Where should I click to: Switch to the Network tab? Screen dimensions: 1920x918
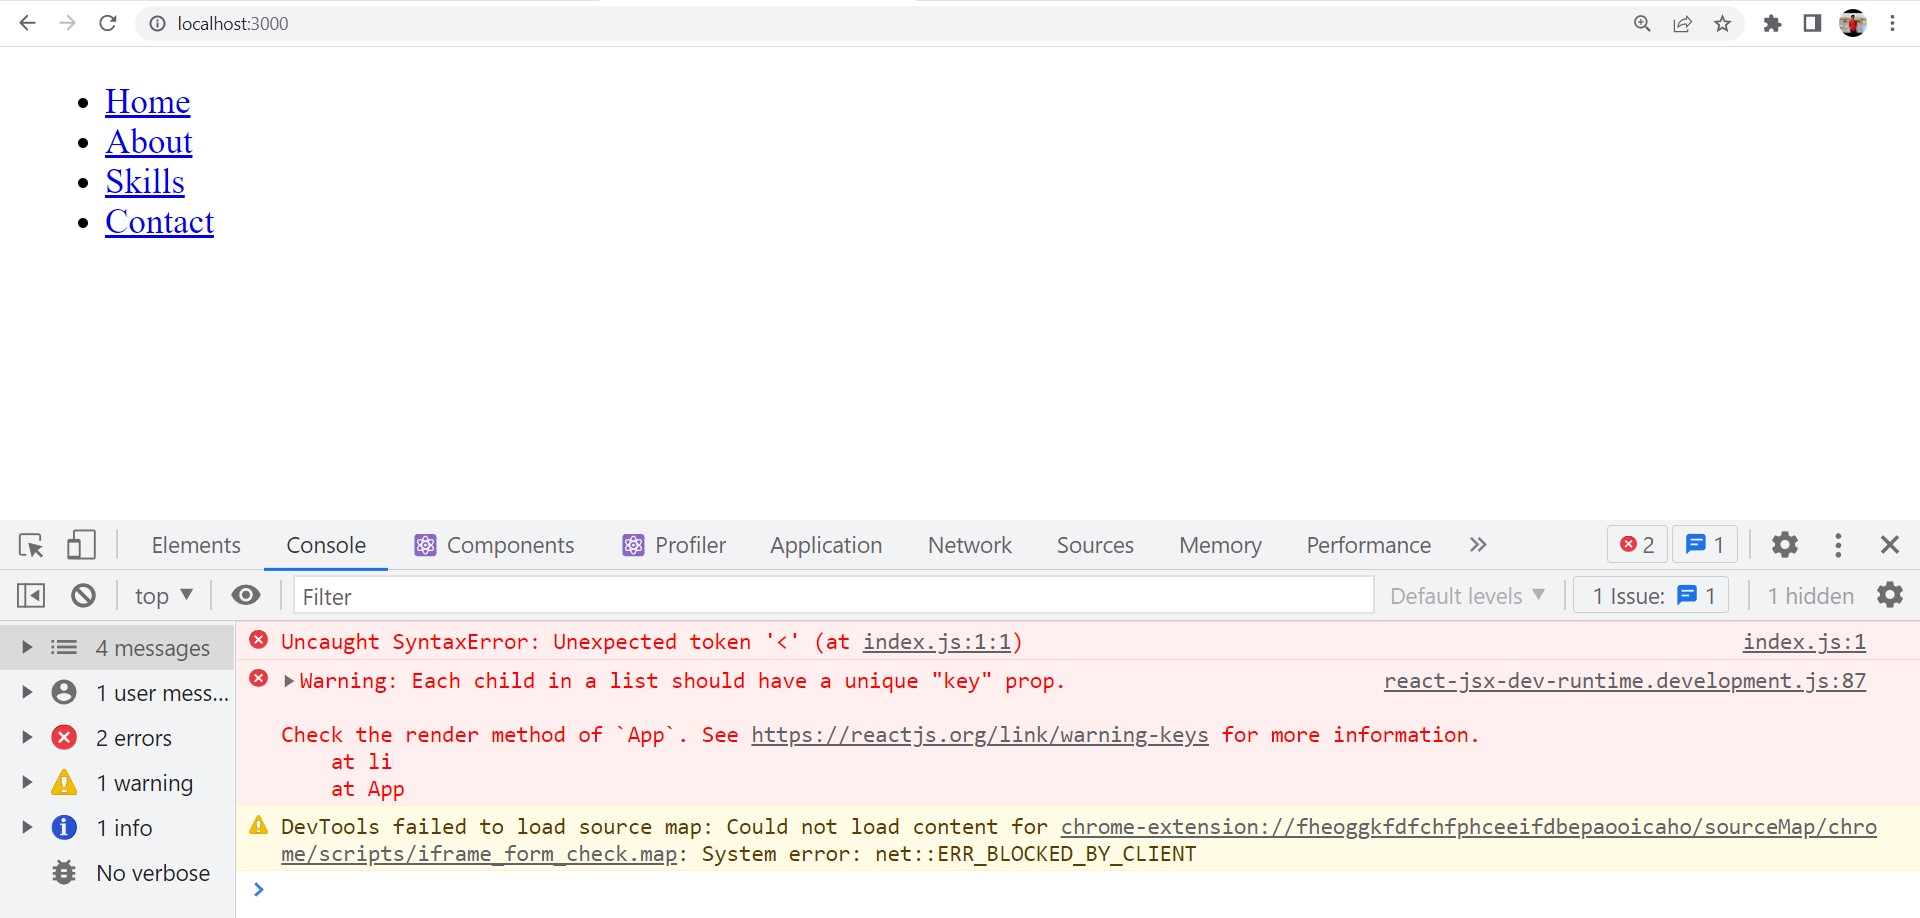[970, 545]
